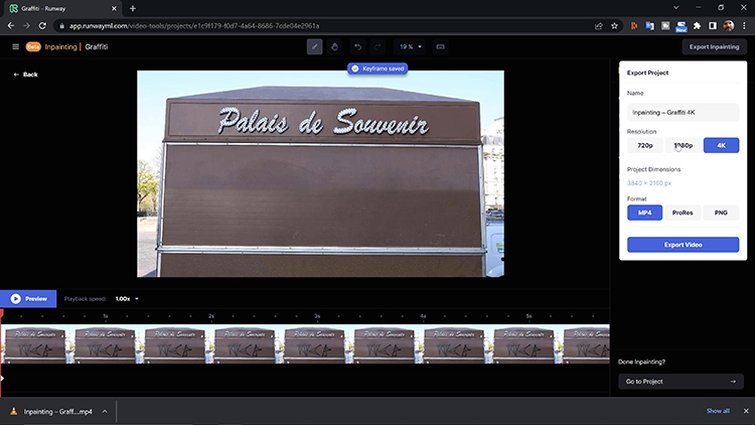755x425 pixels.
Task: Click the redo arrow icon
Action: coord(377,46)
